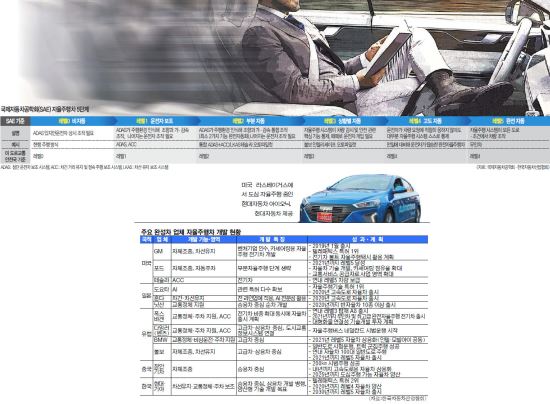This screenshot has height=404, width=550.
Task: Select the 레벨0 비자동 header cell
Action: [x=72, y=121]
